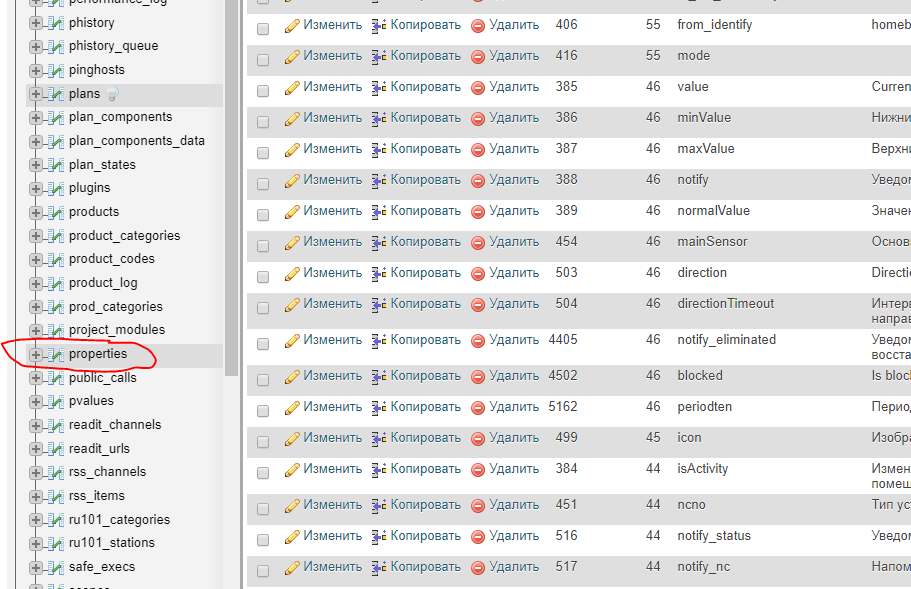Click the ID cell '4405'
Image resolution: width=911 pixels, height=589 pixels.
[x=563, y=340]
